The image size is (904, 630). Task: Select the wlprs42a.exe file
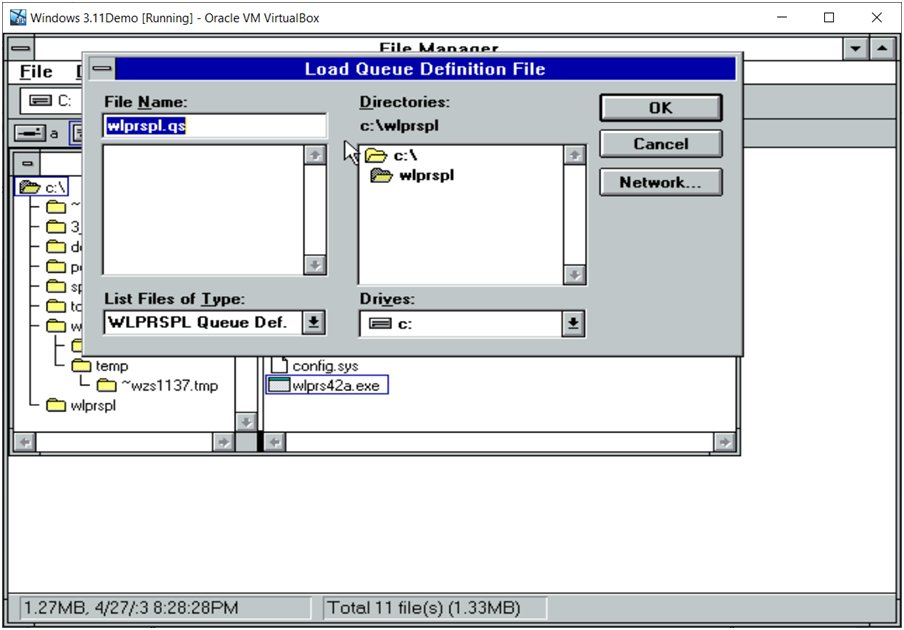[327, 385]
